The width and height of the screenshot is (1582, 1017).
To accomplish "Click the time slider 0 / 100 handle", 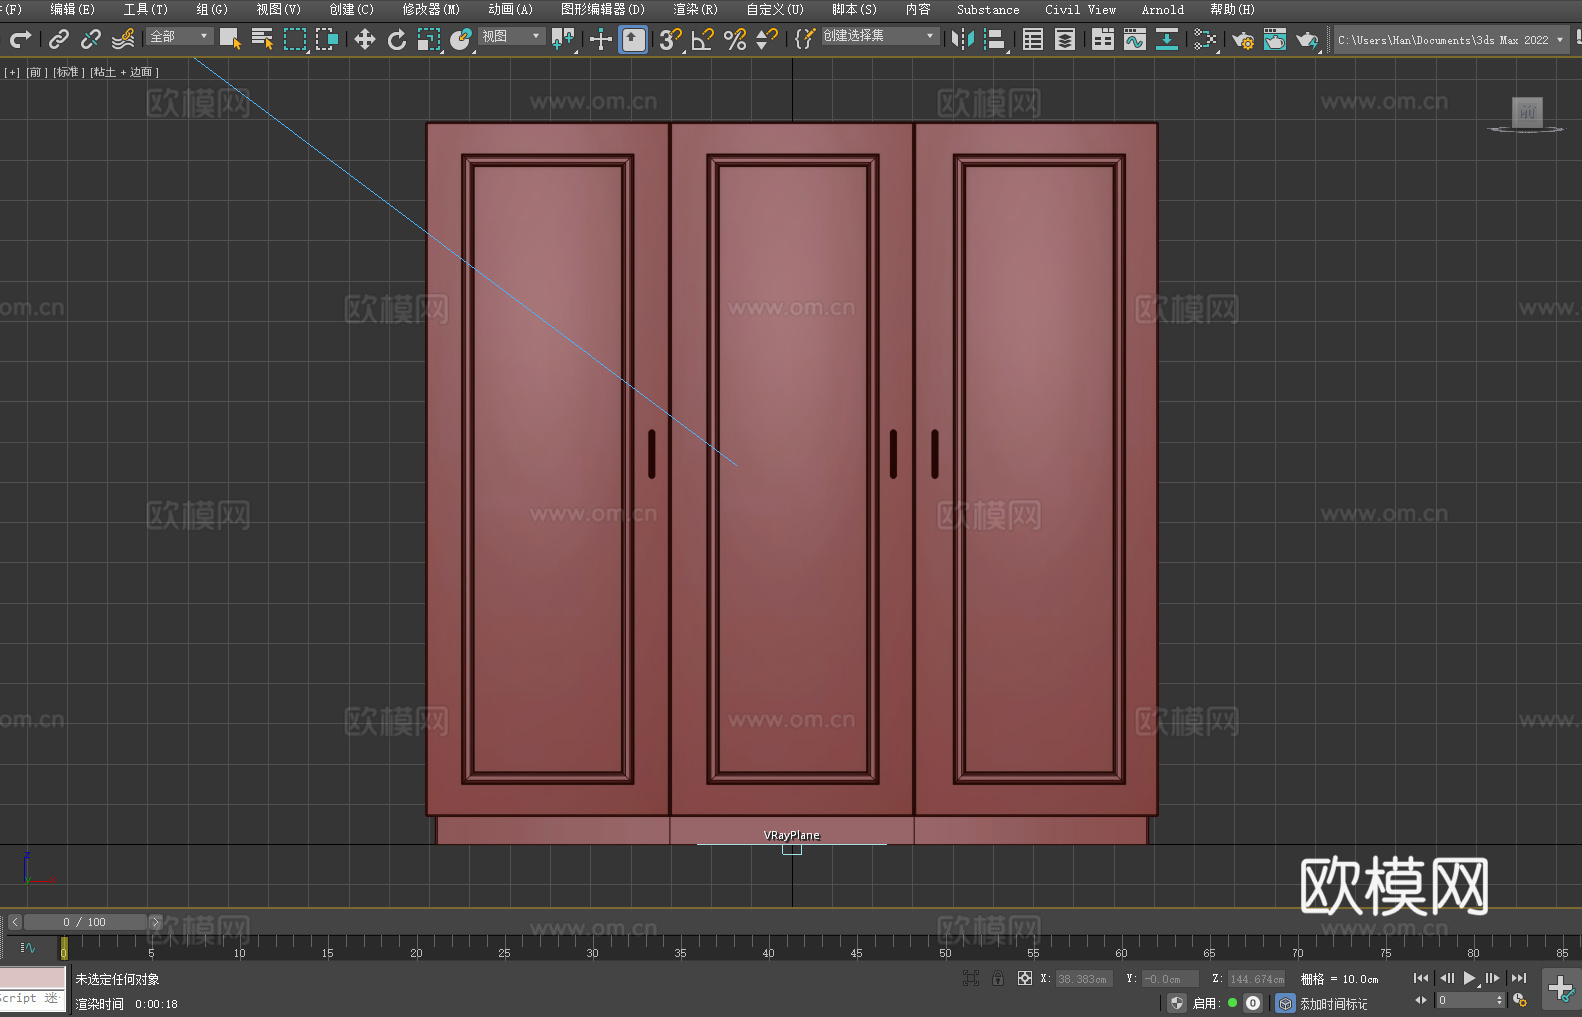I will pyautogui.click(x=85, y=922).
